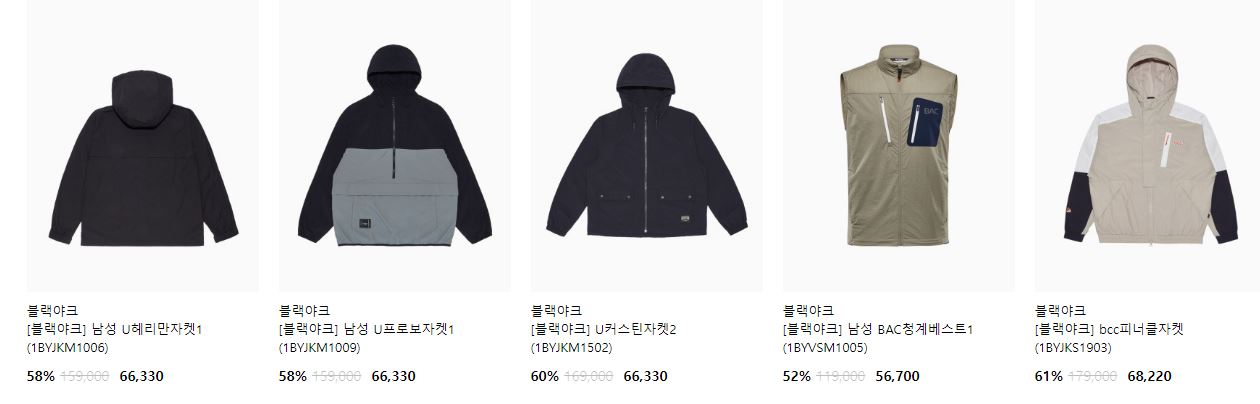
Task: Select brand name 블랙야크 above U커스틴자켓2
Action: coord(556,310)
